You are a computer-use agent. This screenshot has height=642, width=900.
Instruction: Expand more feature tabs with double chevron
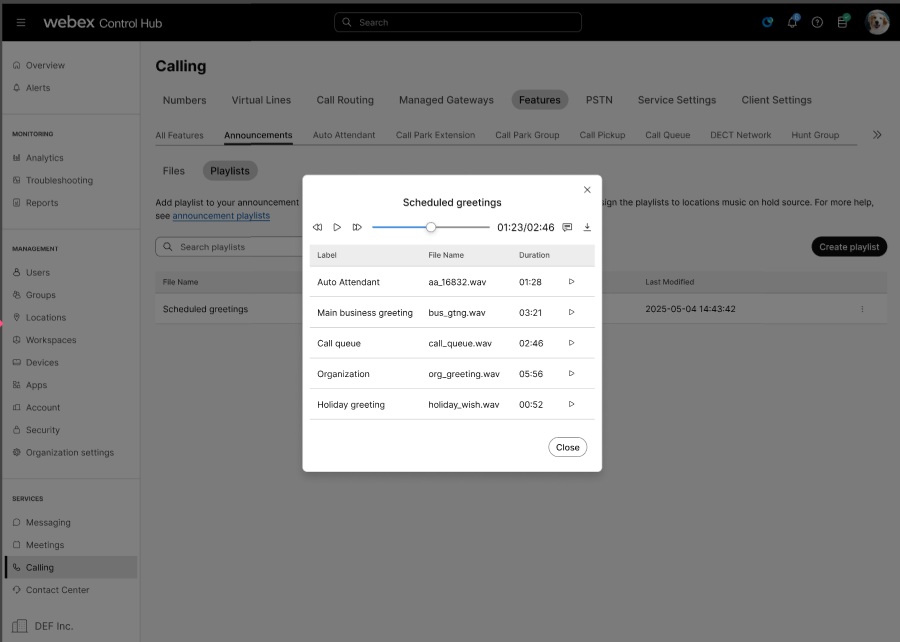(x=877, y=135)
